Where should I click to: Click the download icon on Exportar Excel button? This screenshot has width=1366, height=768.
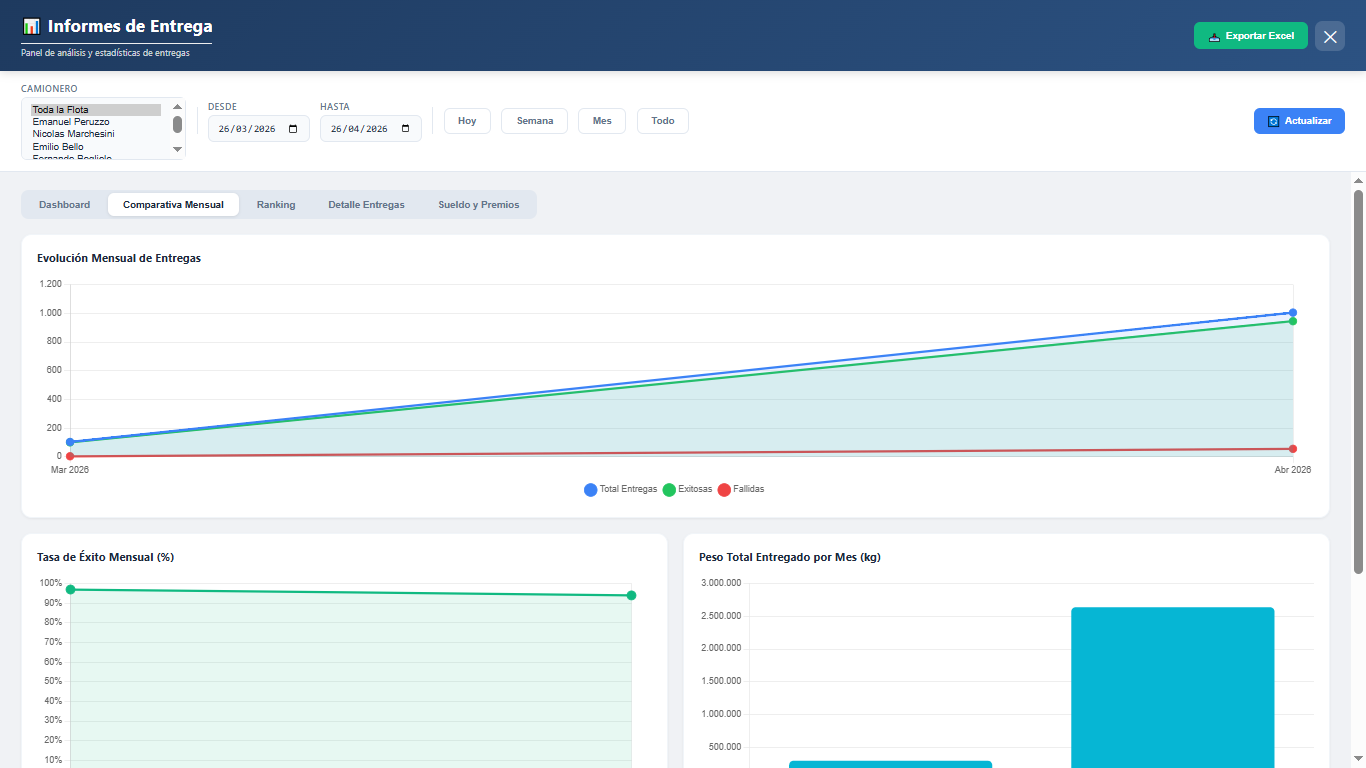(1213, 35)
